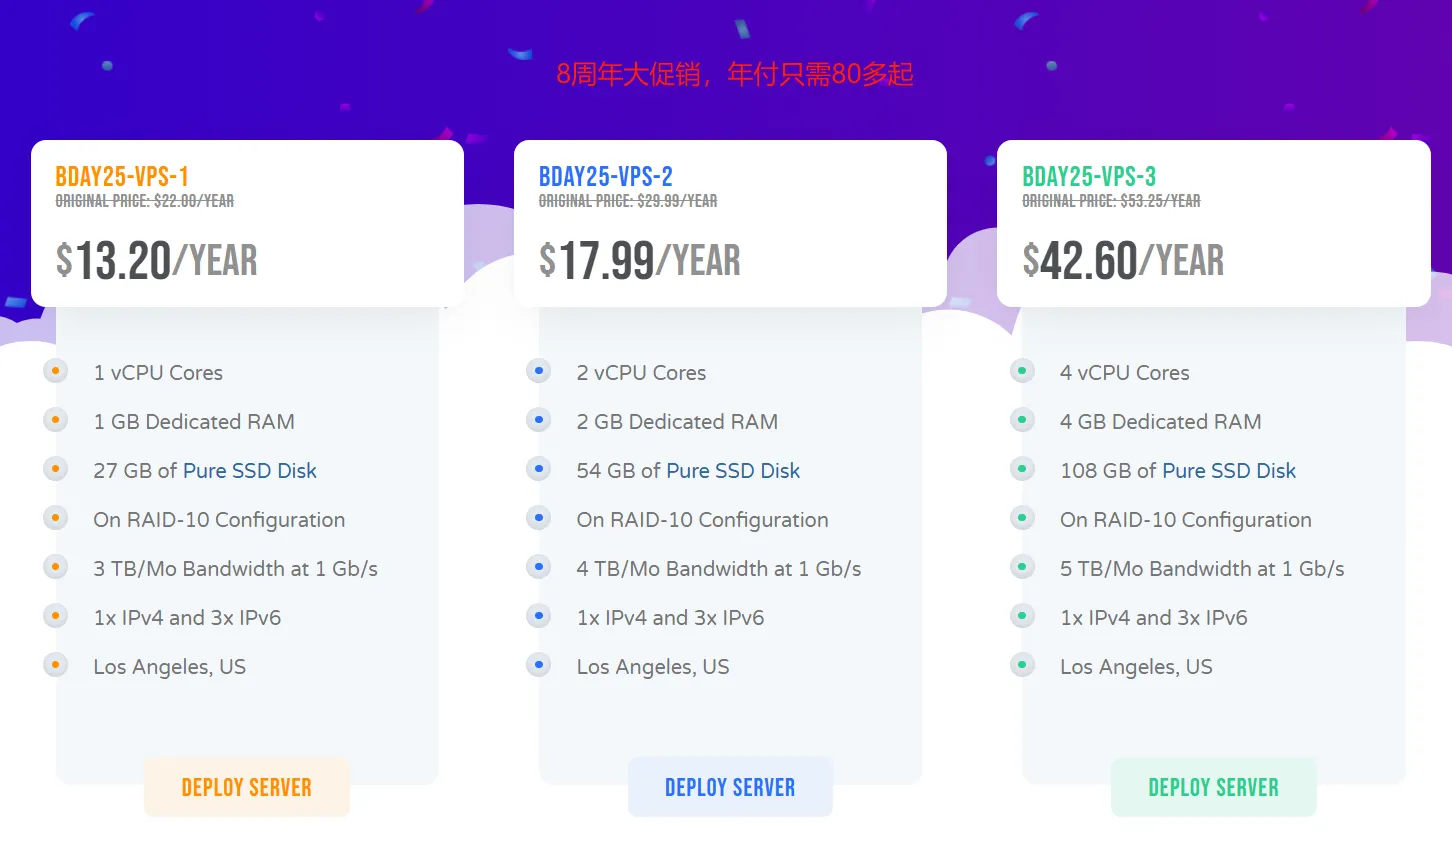Click the orange Deploy Server button
The image size is (1452, 856).
coord(247,787)
